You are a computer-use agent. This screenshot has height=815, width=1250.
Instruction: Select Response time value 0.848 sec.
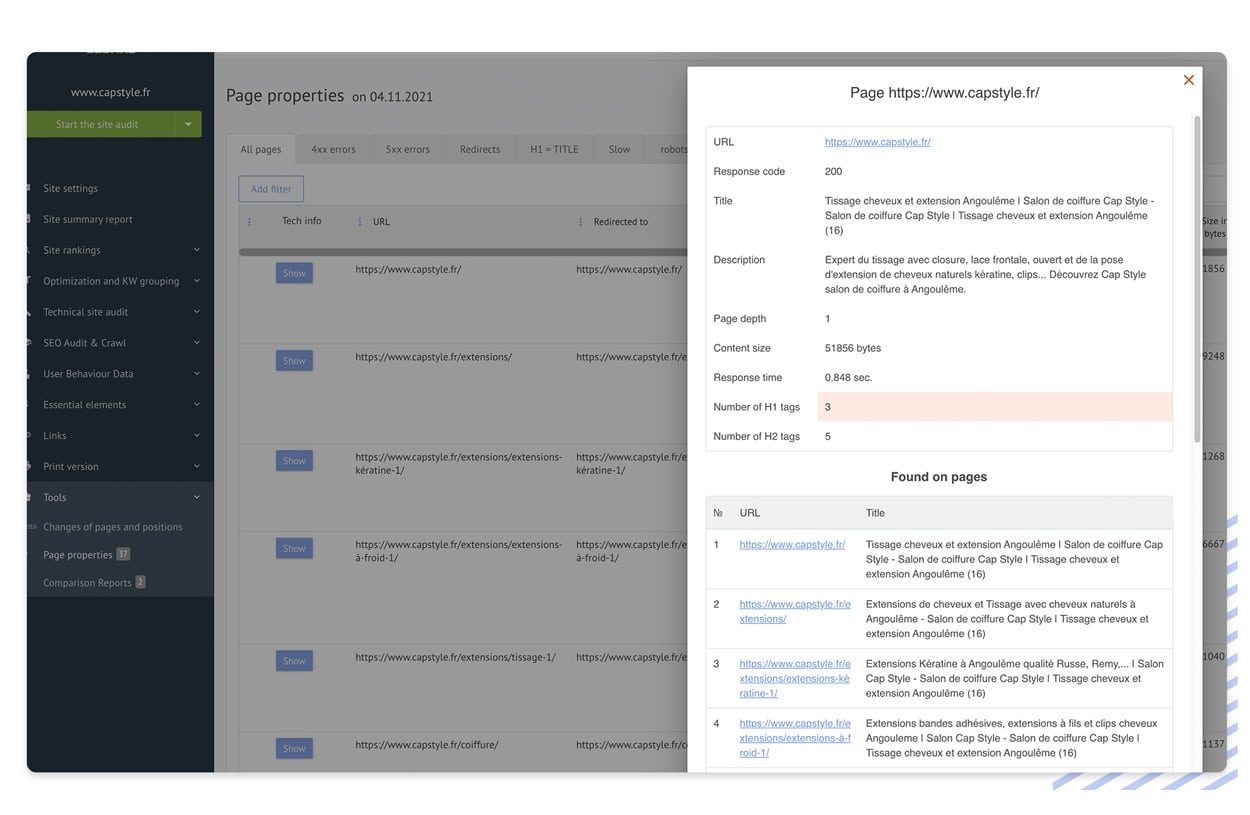[848, 378]
